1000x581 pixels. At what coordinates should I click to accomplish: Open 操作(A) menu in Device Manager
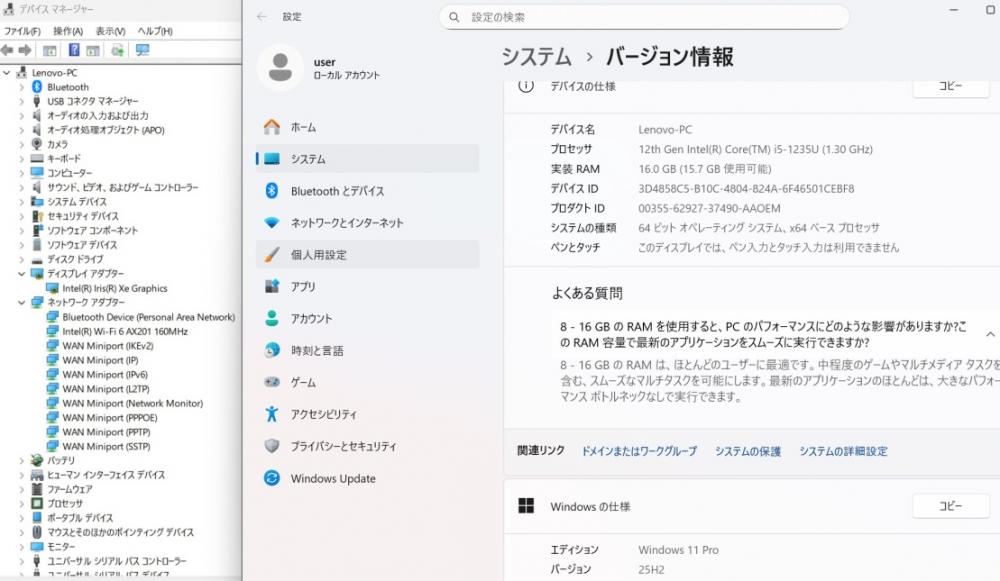coord(68,31)
